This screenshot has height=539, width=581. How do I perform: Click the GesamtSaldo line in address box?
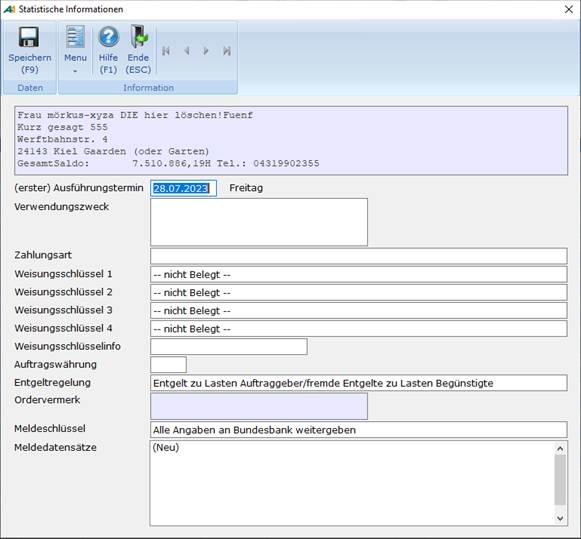tap(168, 163)
